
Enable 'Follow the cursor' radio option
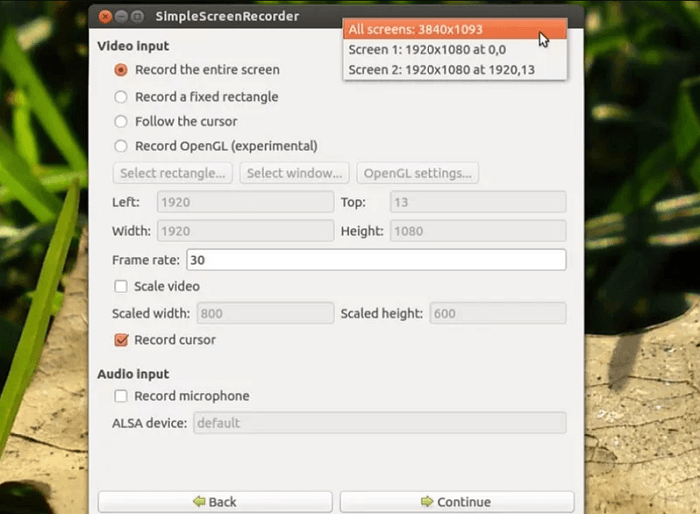[x=121, y=121]
